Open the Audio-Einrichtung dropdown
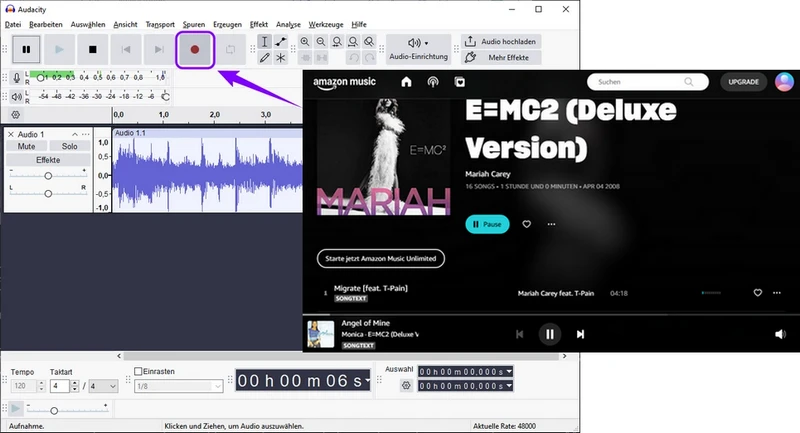800x433 pixels. (x=418, y=49)
